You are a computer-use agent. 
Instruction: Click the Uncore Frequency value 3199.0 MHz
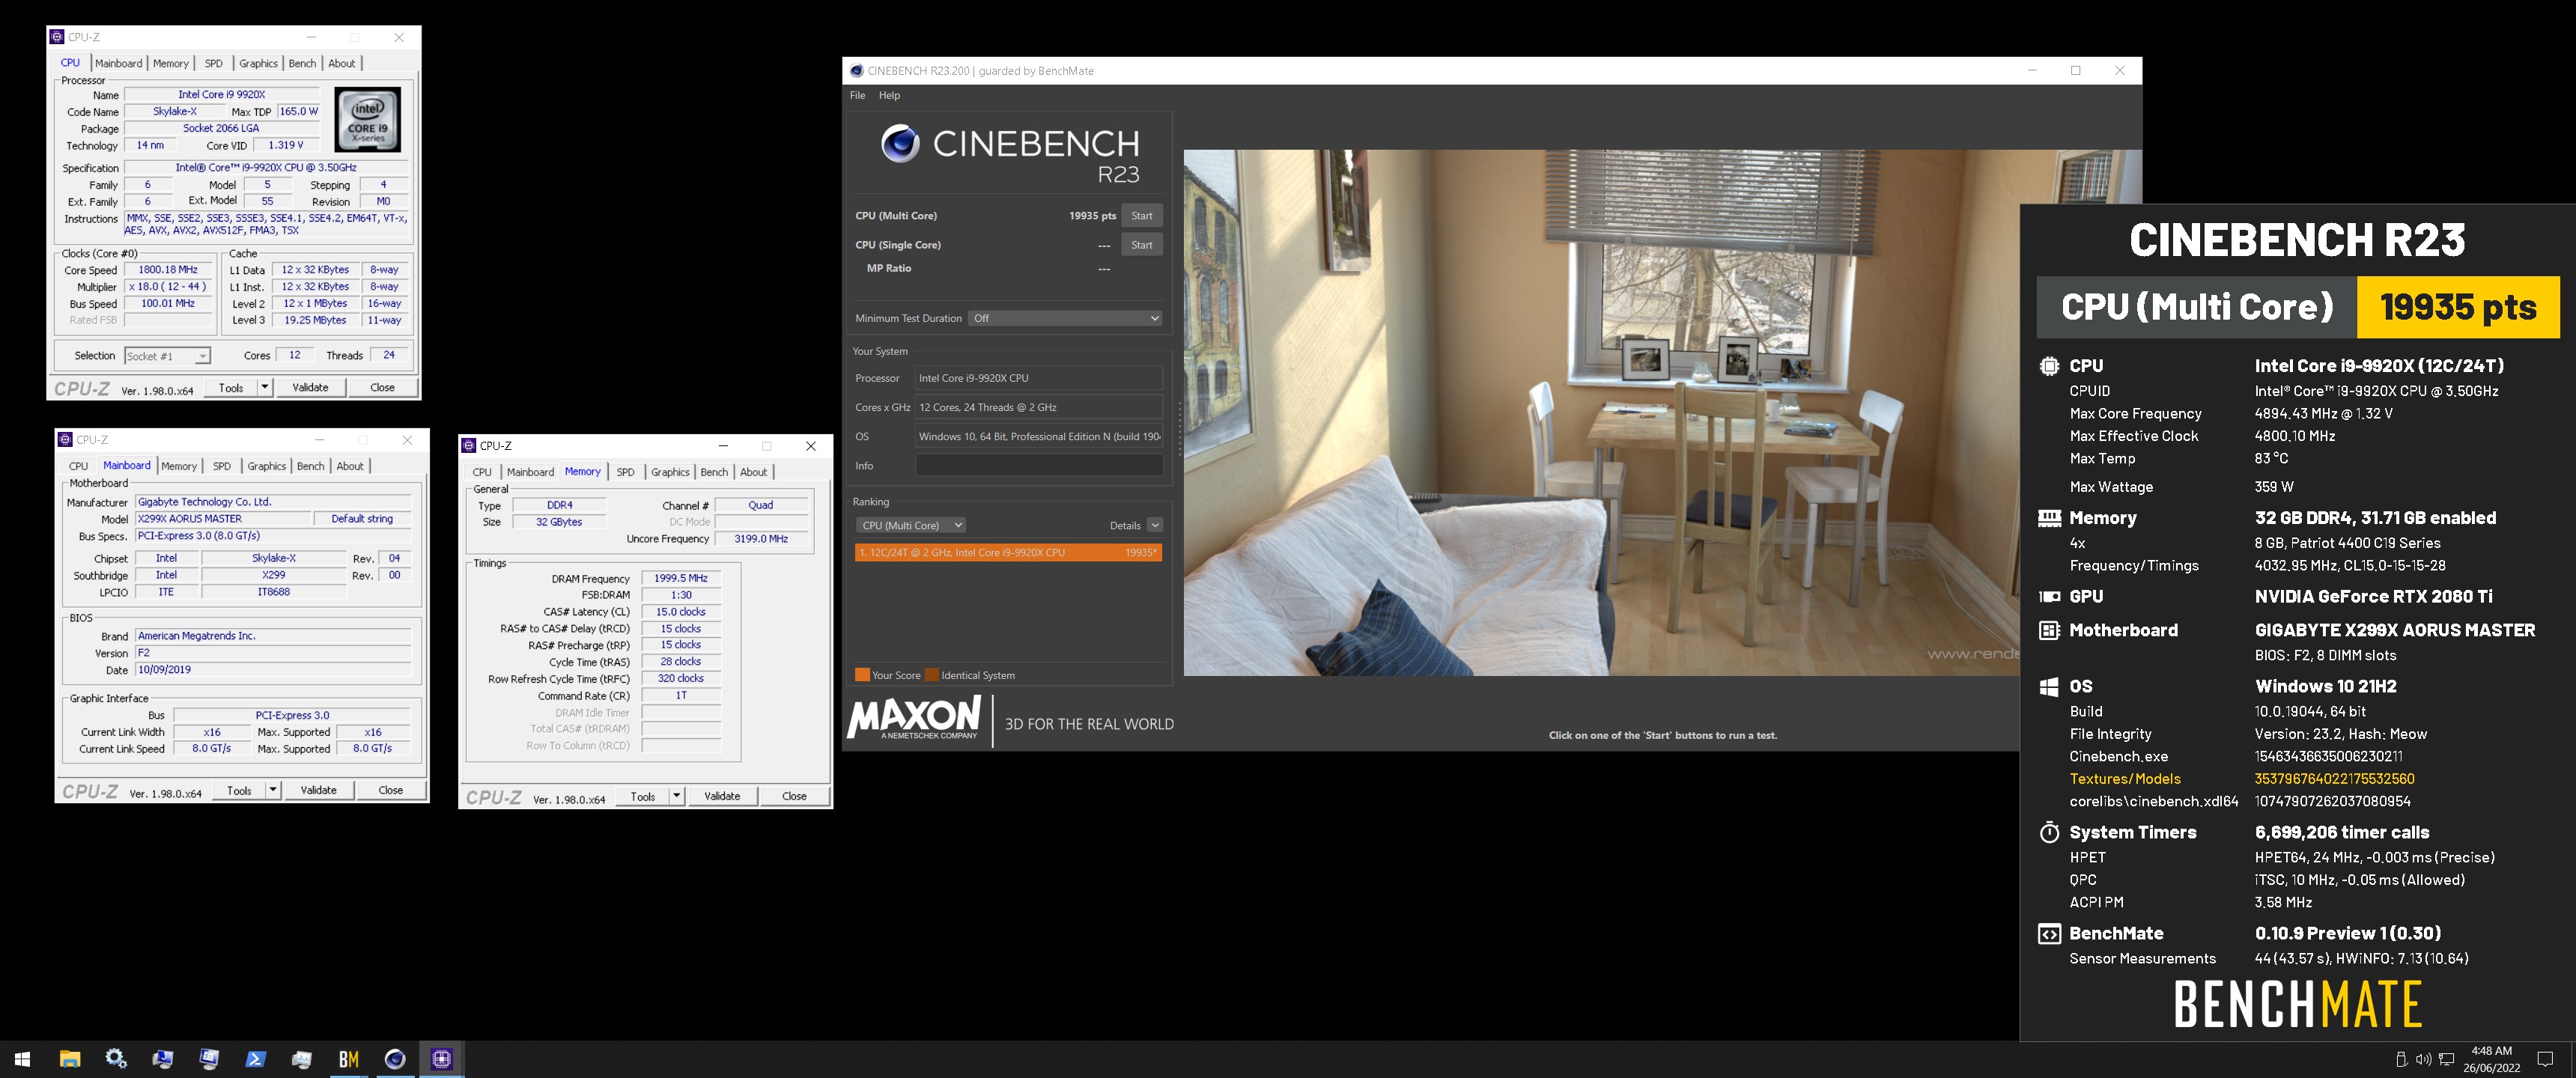[x=761, y=539]
